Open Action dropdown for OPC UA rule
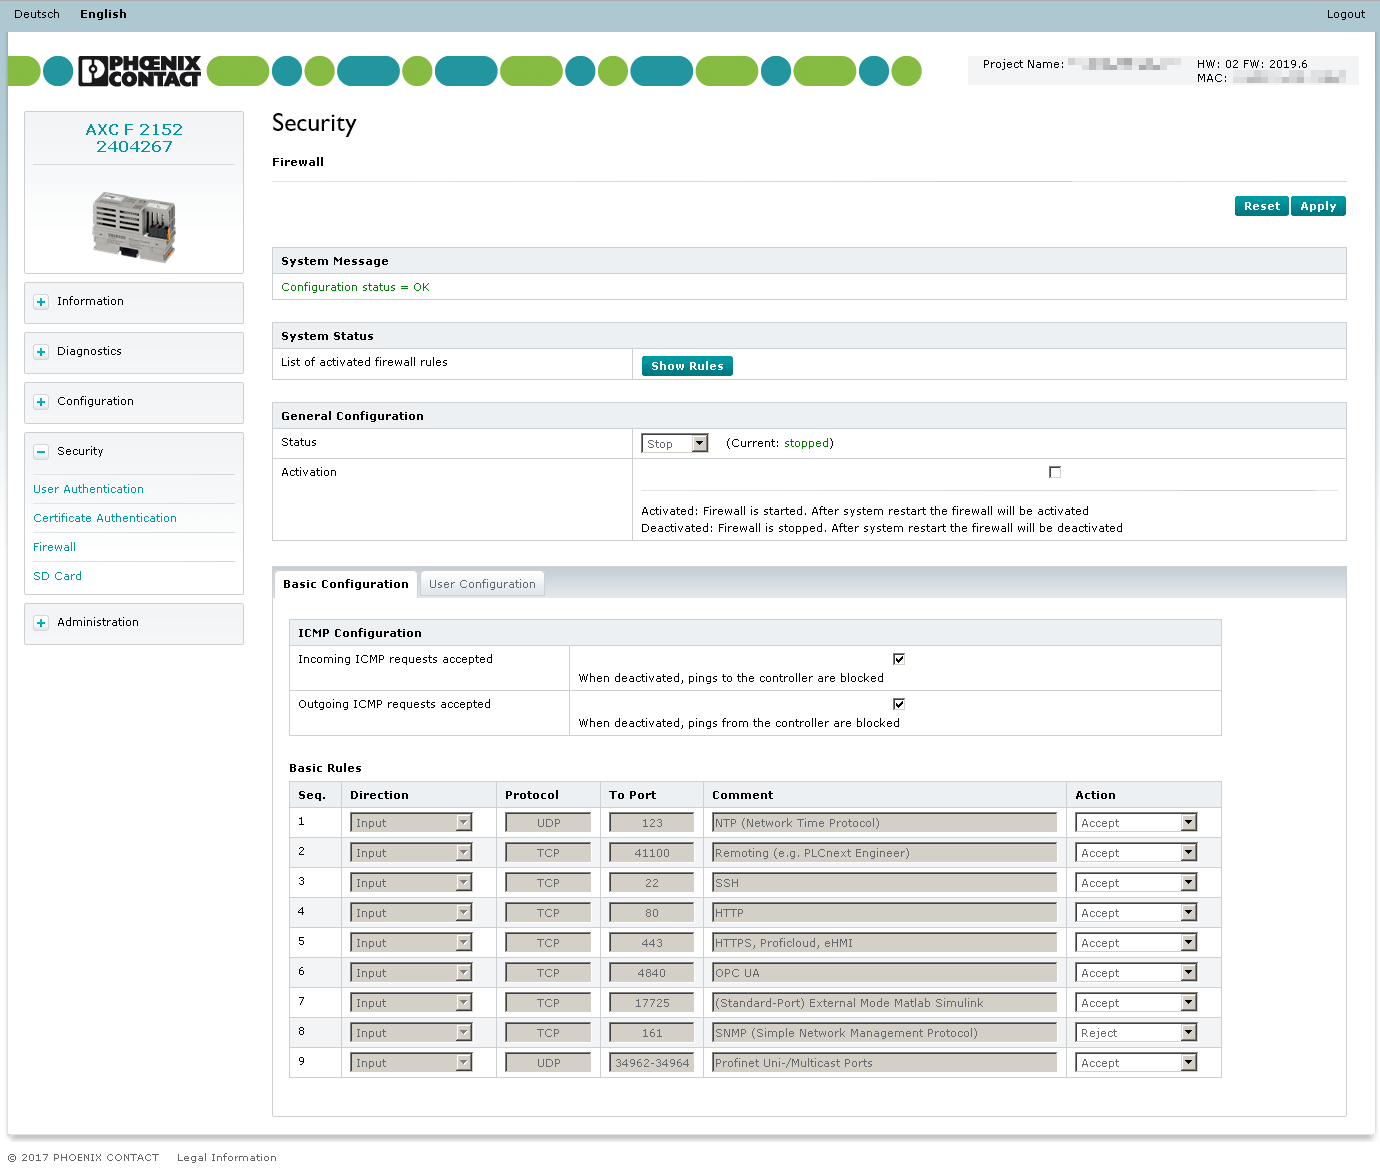1380x1172 pixels. coord(1136,973)
